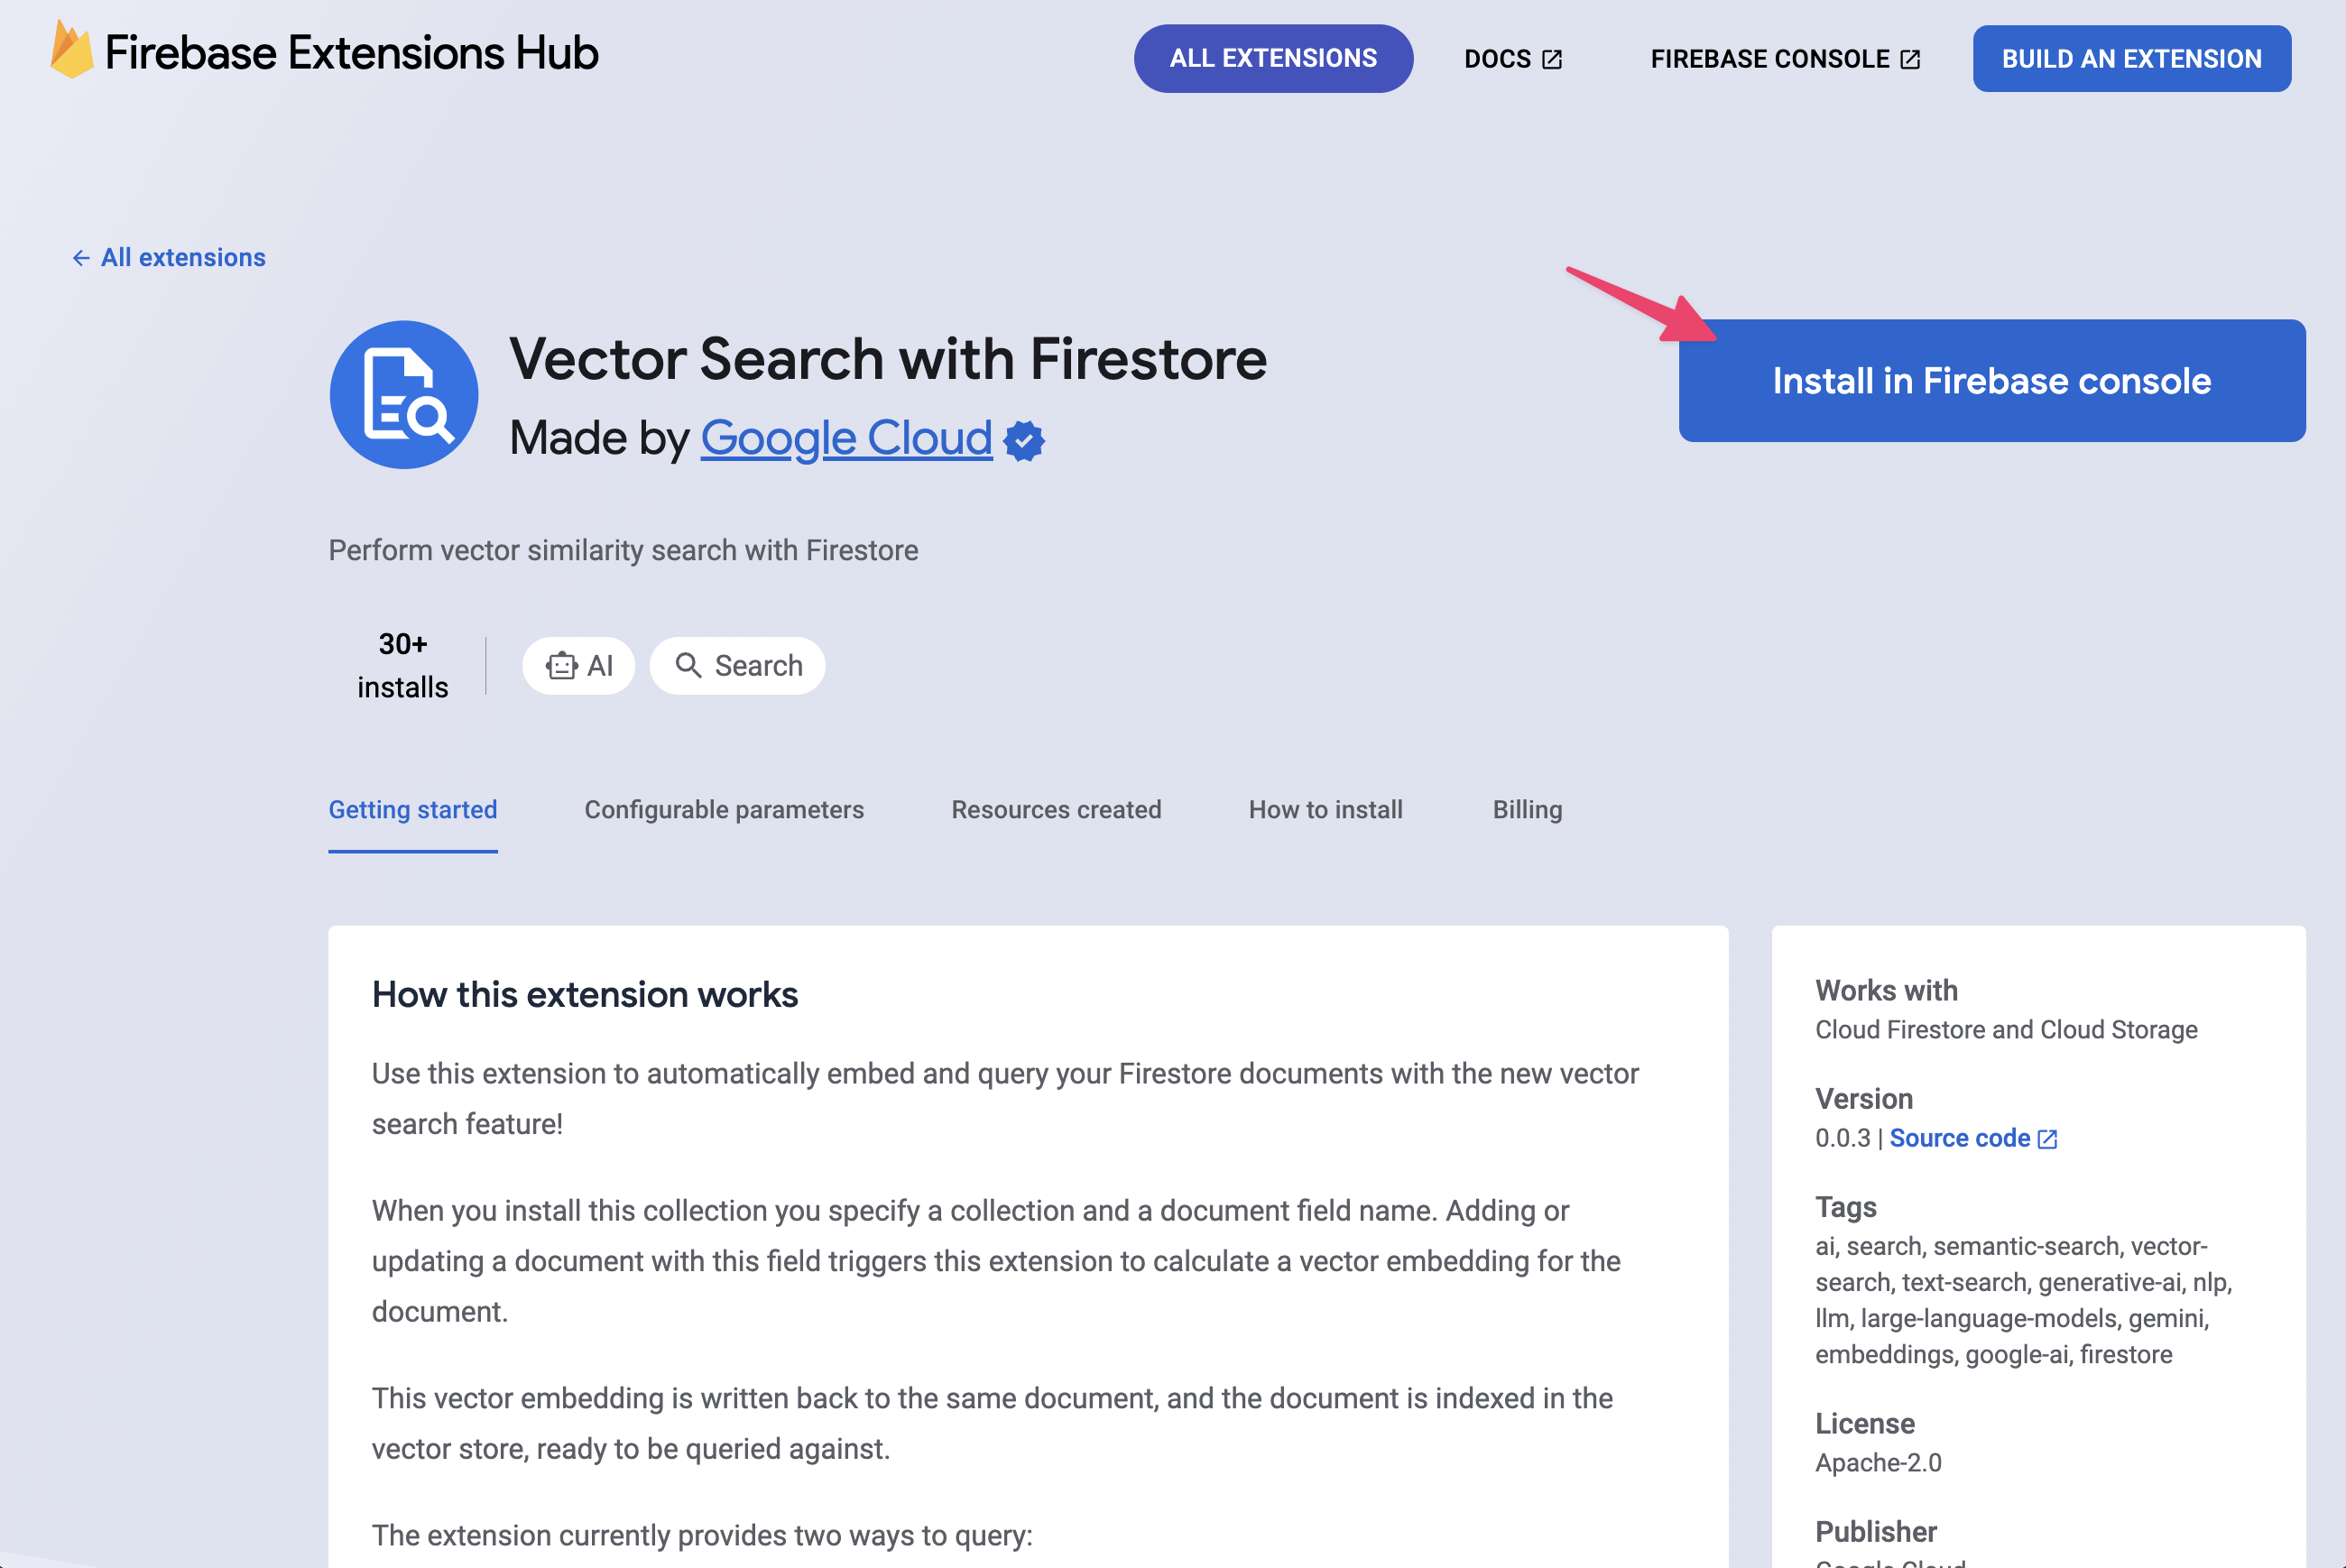Select the Billing tab
This screenshot has height=1568, width=2346.
tap(1528, 810)
